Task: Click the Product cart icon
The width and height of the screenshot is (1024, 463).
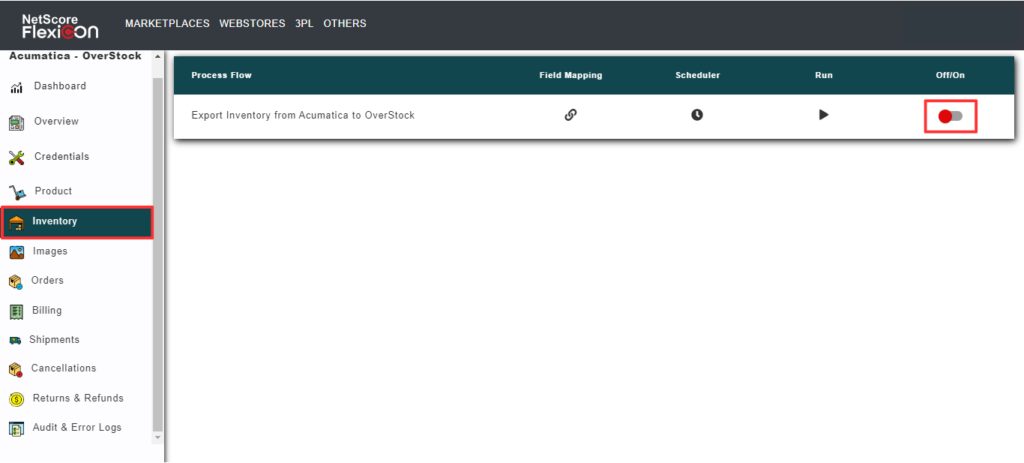Action: 17,192
